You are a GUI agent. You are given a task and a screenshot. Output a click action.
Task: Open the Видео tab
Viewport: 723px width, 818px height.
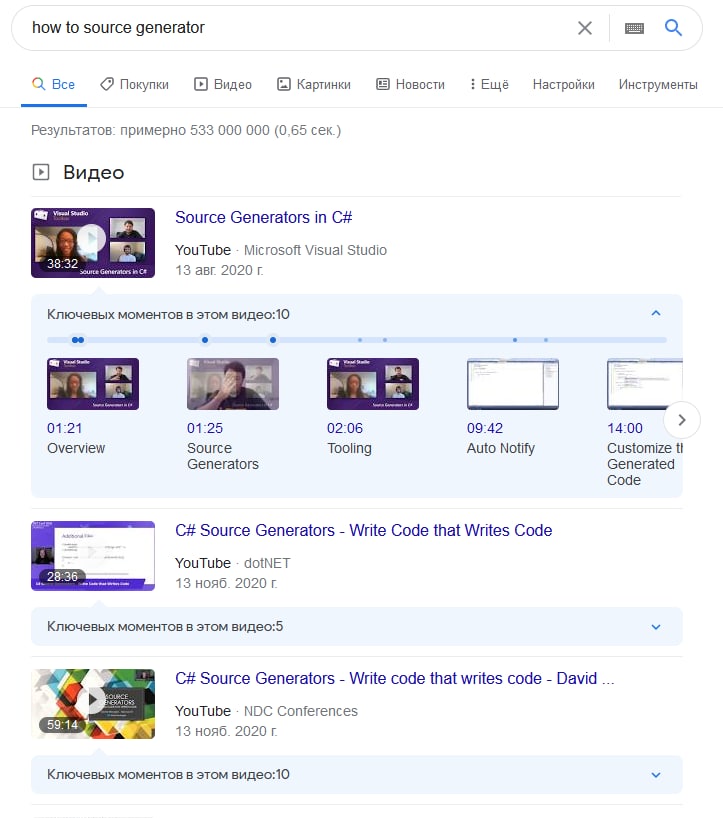223,85
